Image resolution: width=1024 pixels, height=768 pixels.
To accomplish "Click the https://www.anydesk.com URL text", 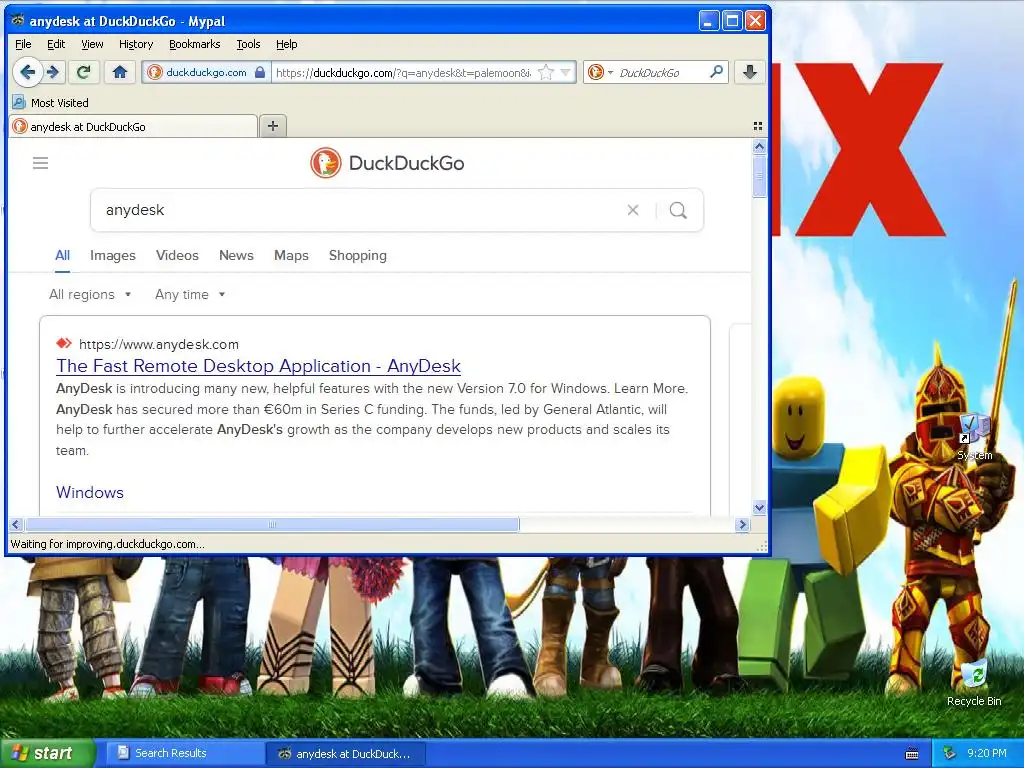I will click(x=159, y=344).
